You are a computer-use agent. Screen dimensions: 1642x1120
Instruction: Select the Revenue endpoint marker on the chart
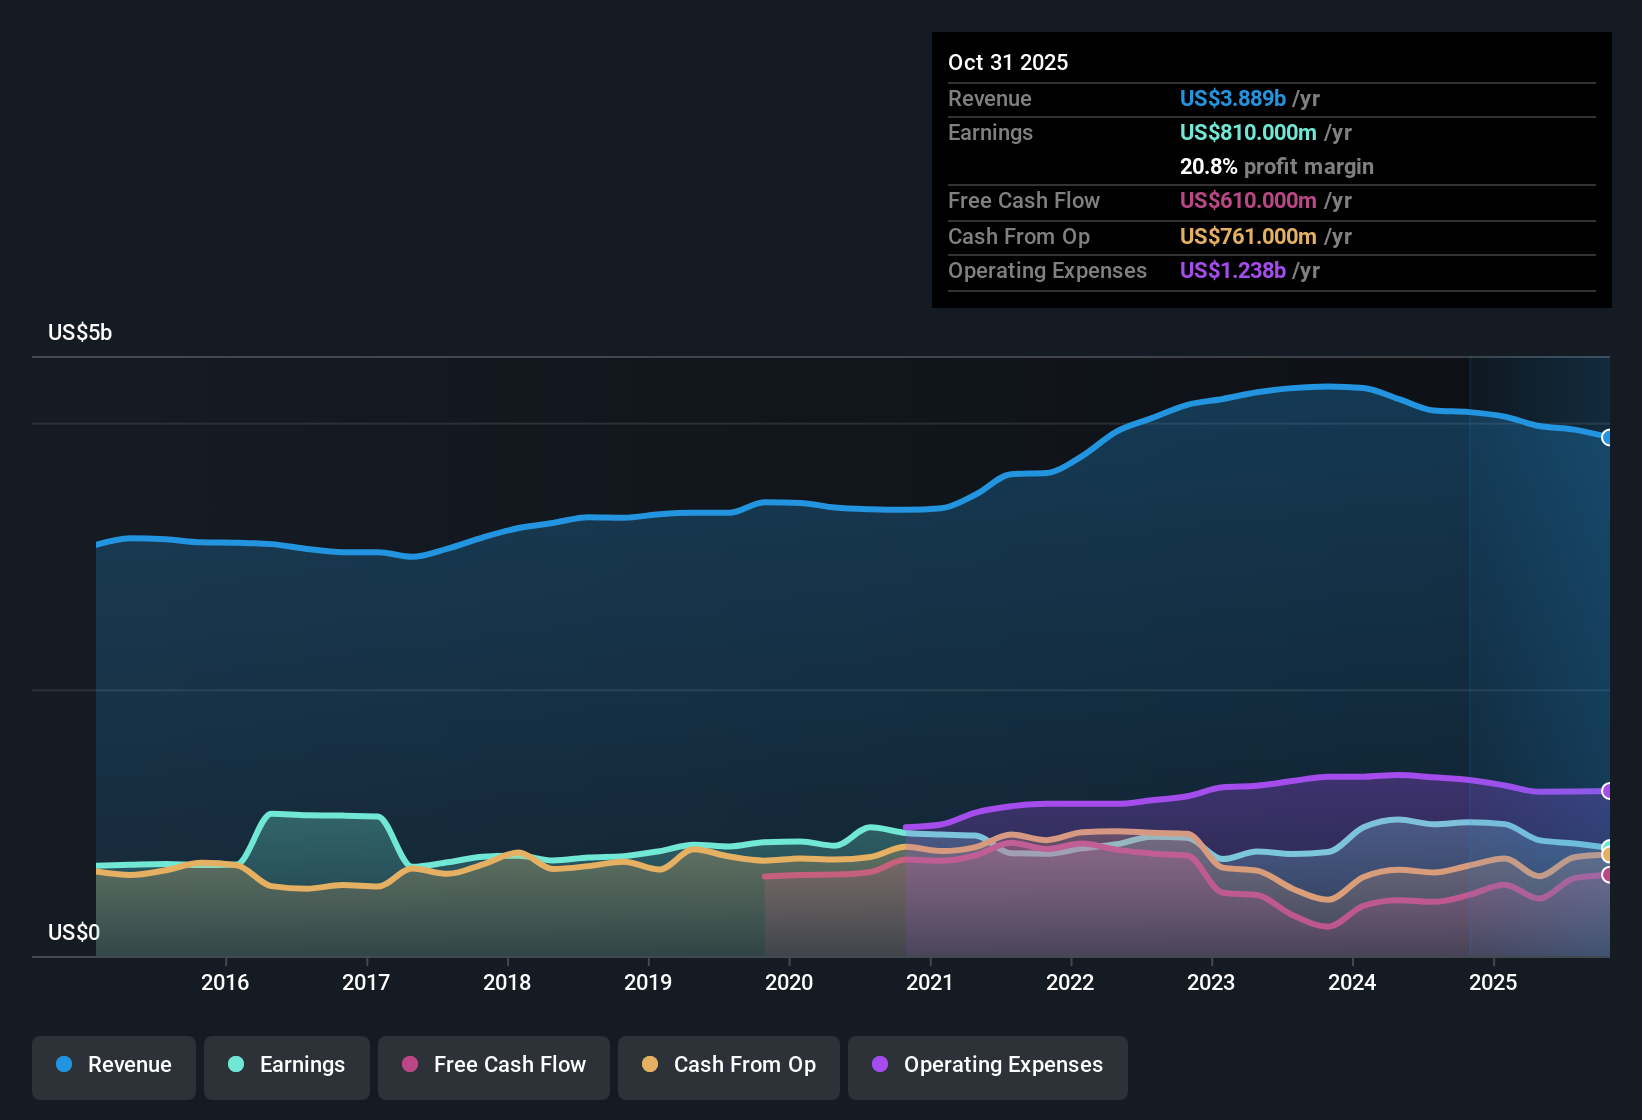point(1608,437)
